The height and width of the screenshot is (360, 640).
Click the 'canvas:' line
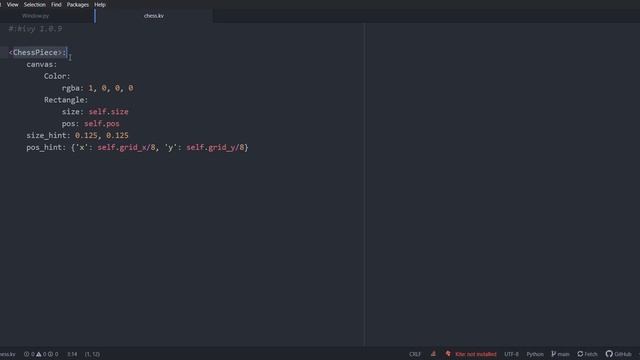coord(42,64)
